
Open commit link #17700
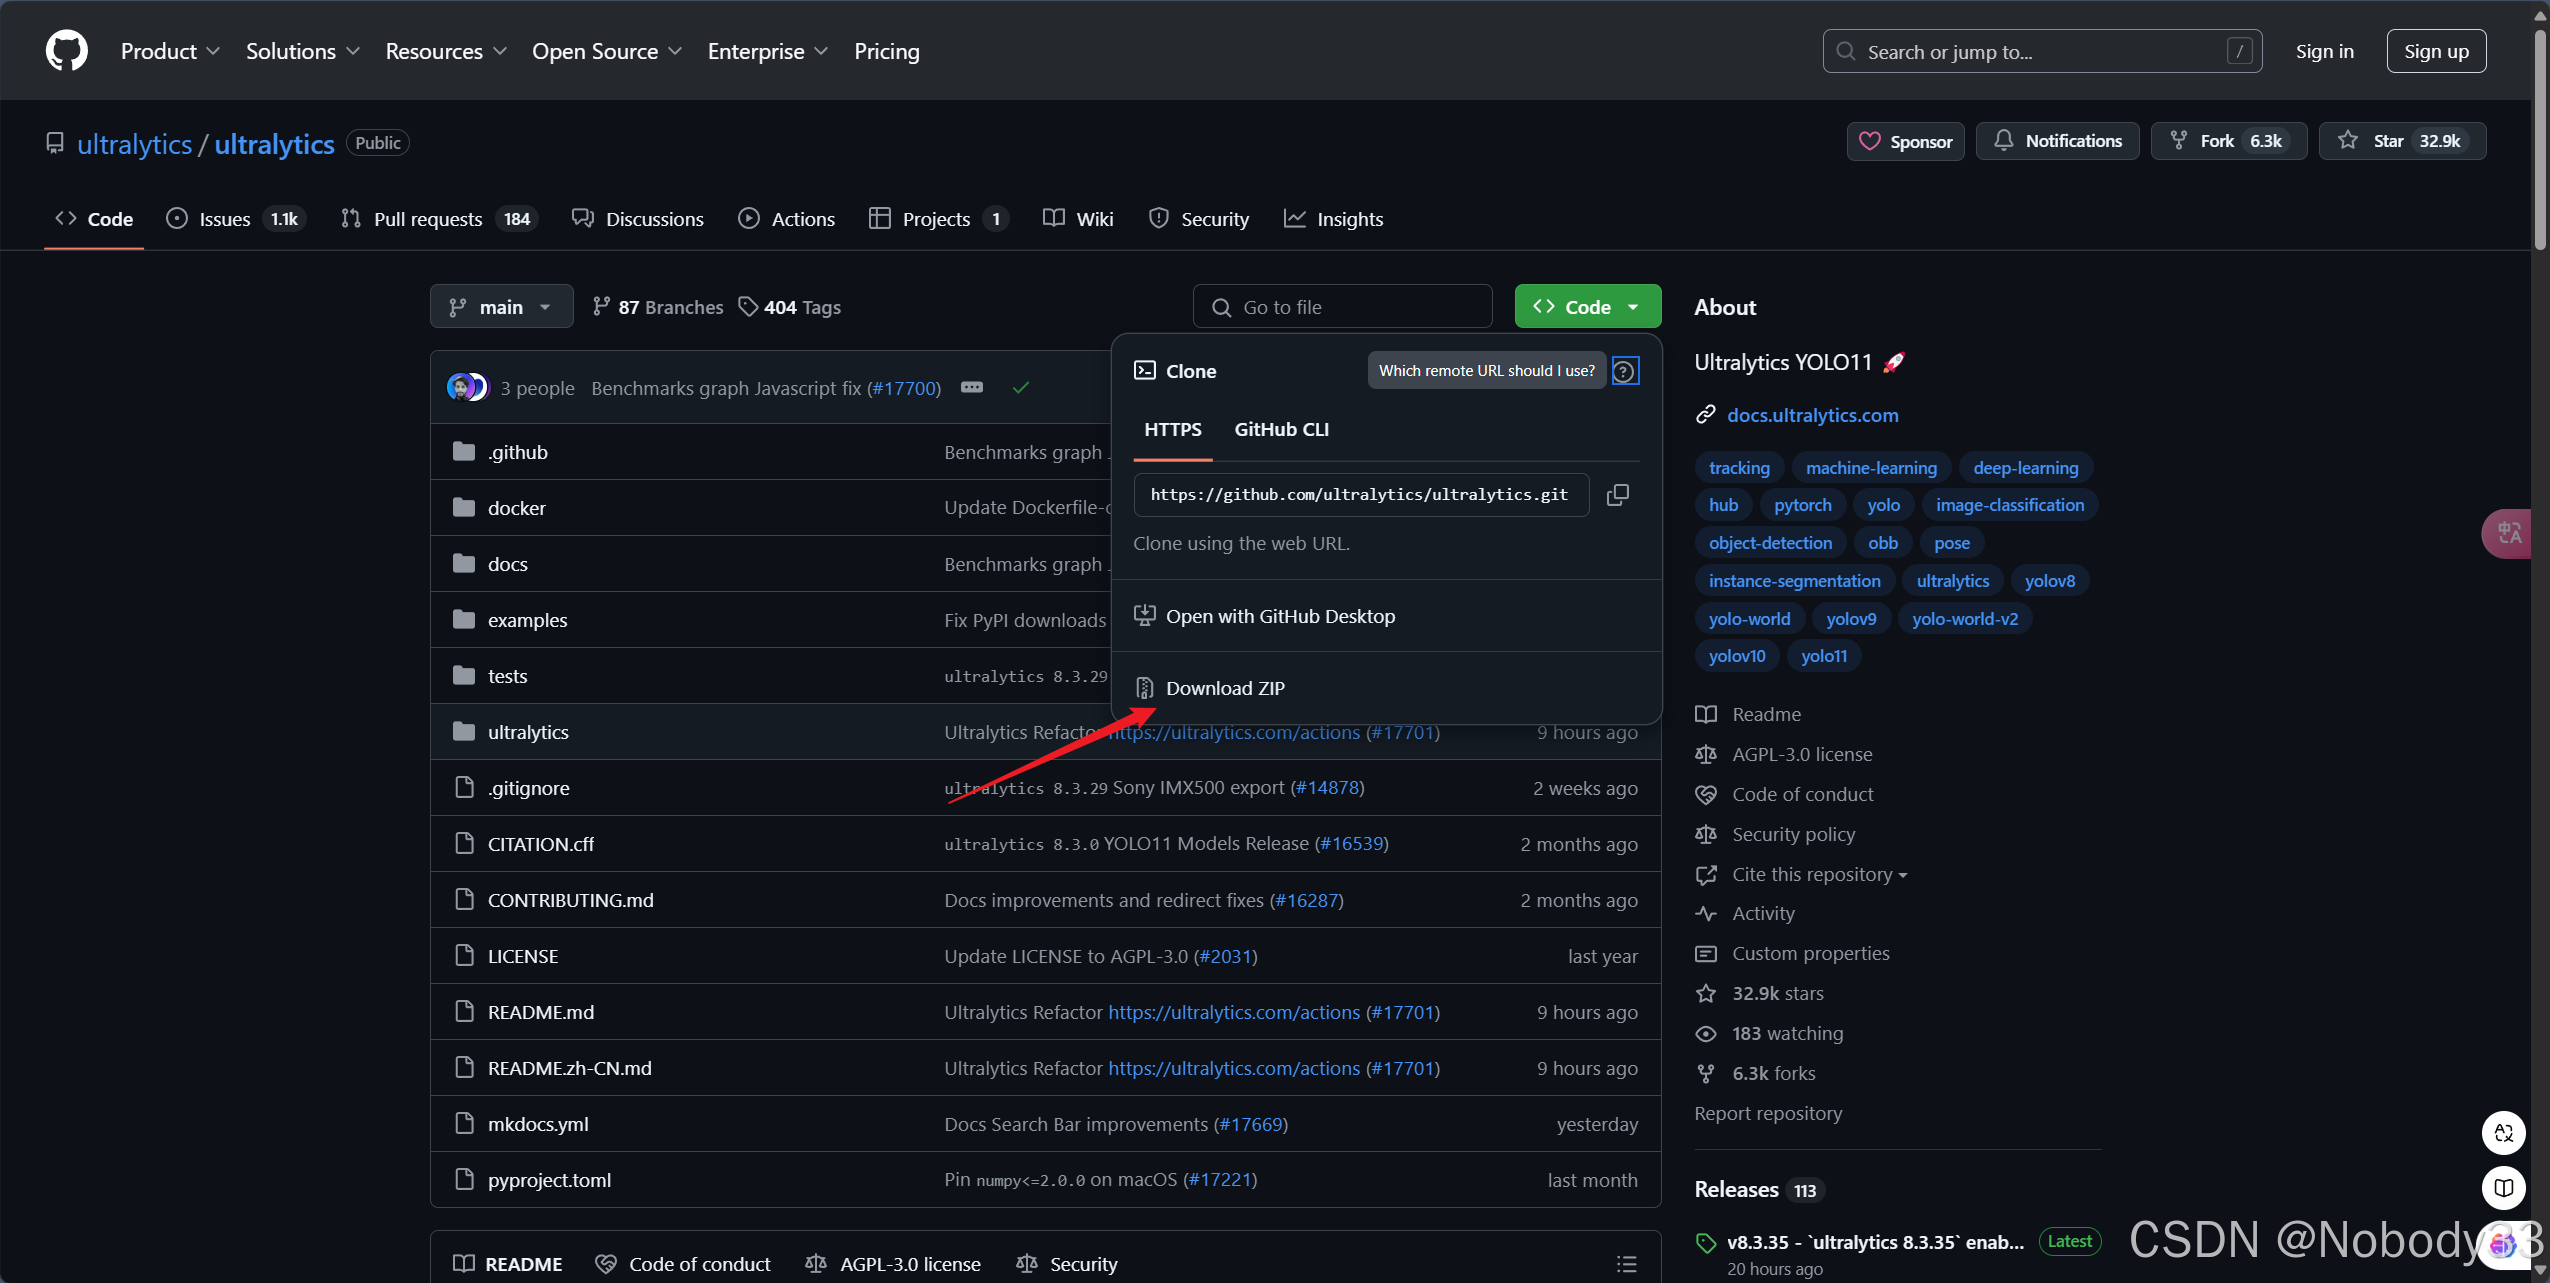[903, 388]
